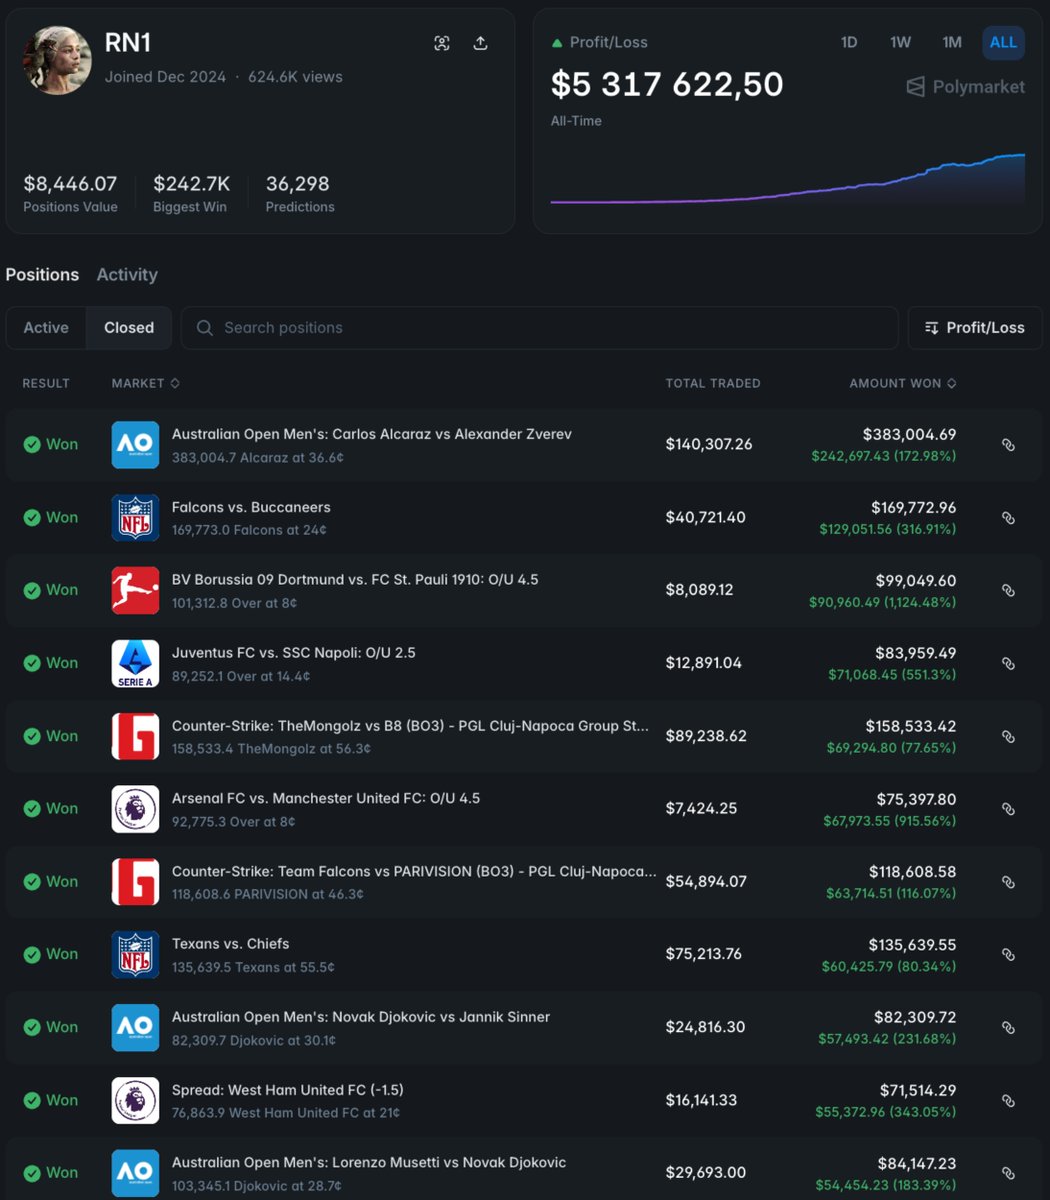This screenshot has height=1200, width=1050.
Task: Click Premier League logo for Arsenal market
Action: (x=135, y=809)
